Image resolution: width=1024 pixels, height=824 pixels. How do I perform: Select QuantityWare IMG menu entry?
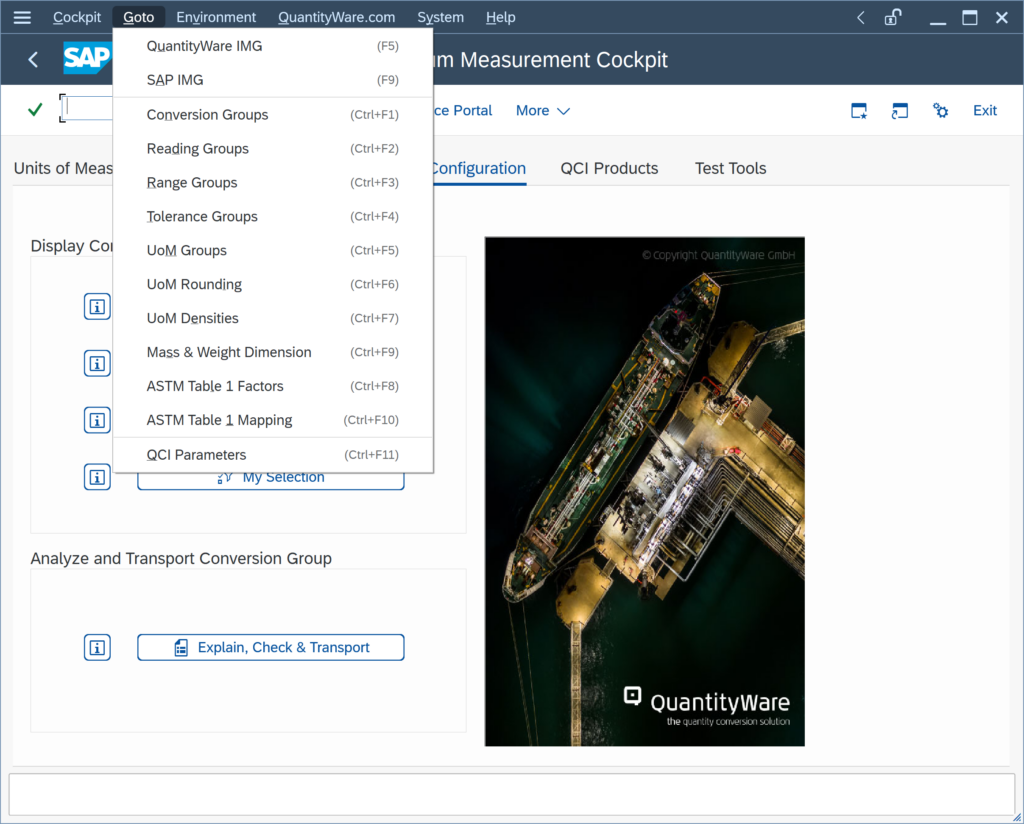click(x=273, y=46)
